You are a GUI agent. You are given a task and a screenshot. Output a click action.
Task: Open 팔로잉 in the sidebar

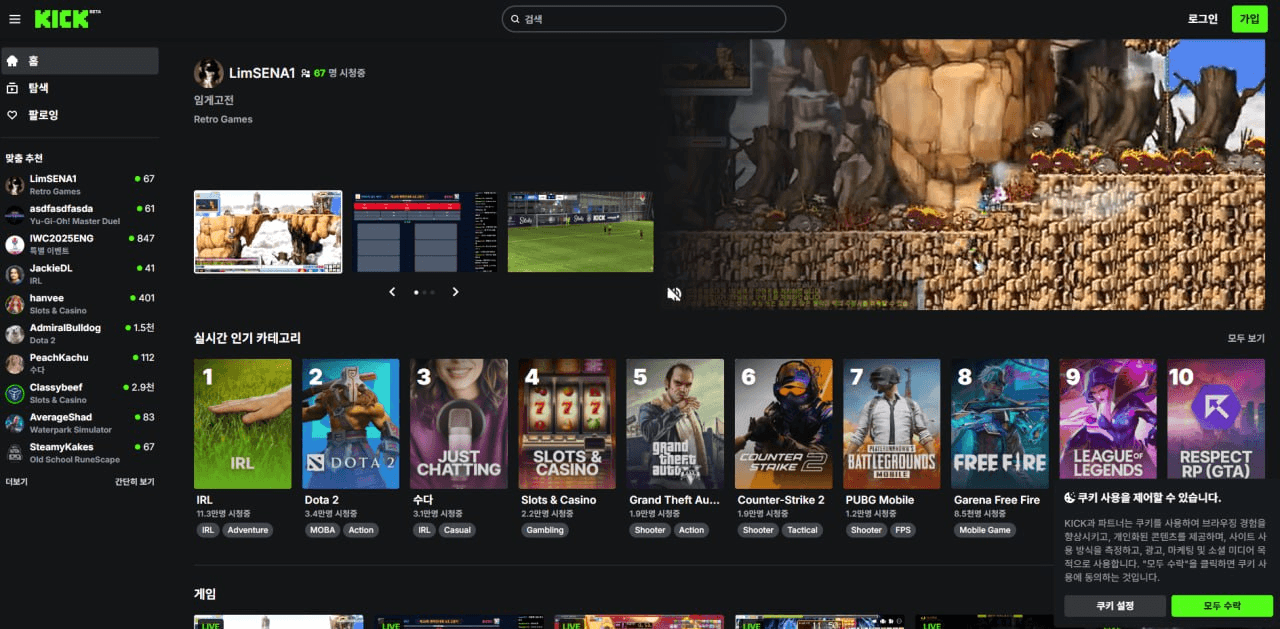80,115
